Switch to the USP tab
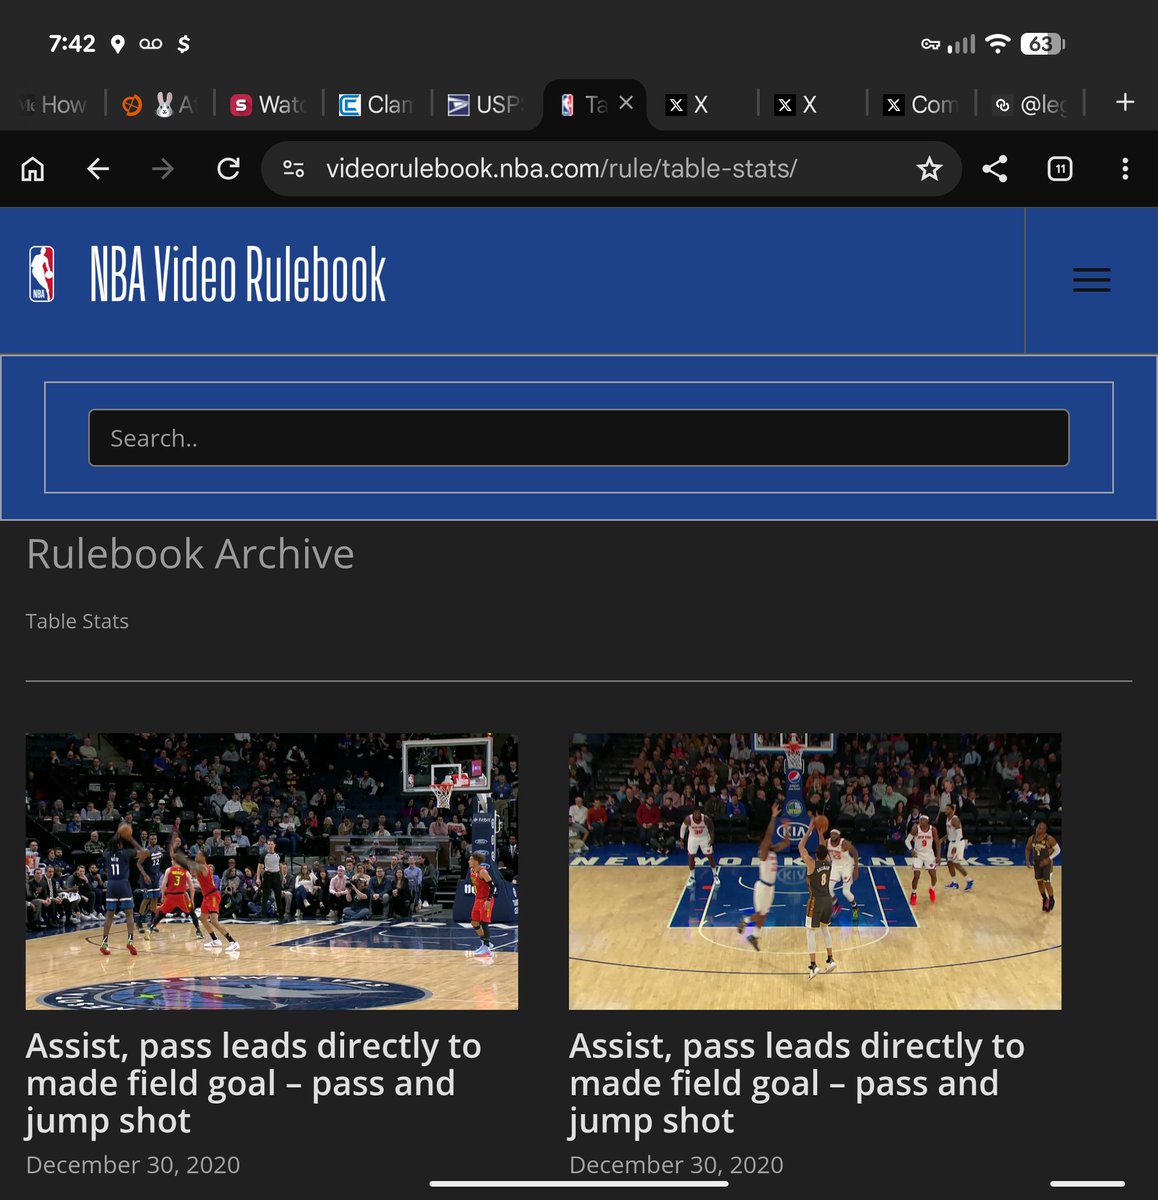 (485, 104)
